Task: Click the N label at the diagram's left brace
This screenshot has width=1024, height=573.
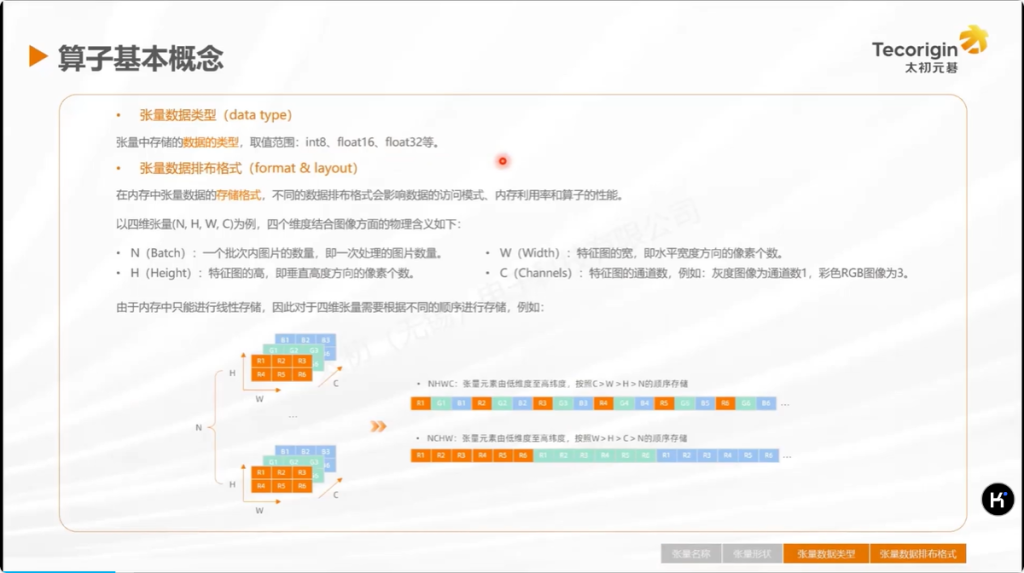Action: tap(198, 427)
